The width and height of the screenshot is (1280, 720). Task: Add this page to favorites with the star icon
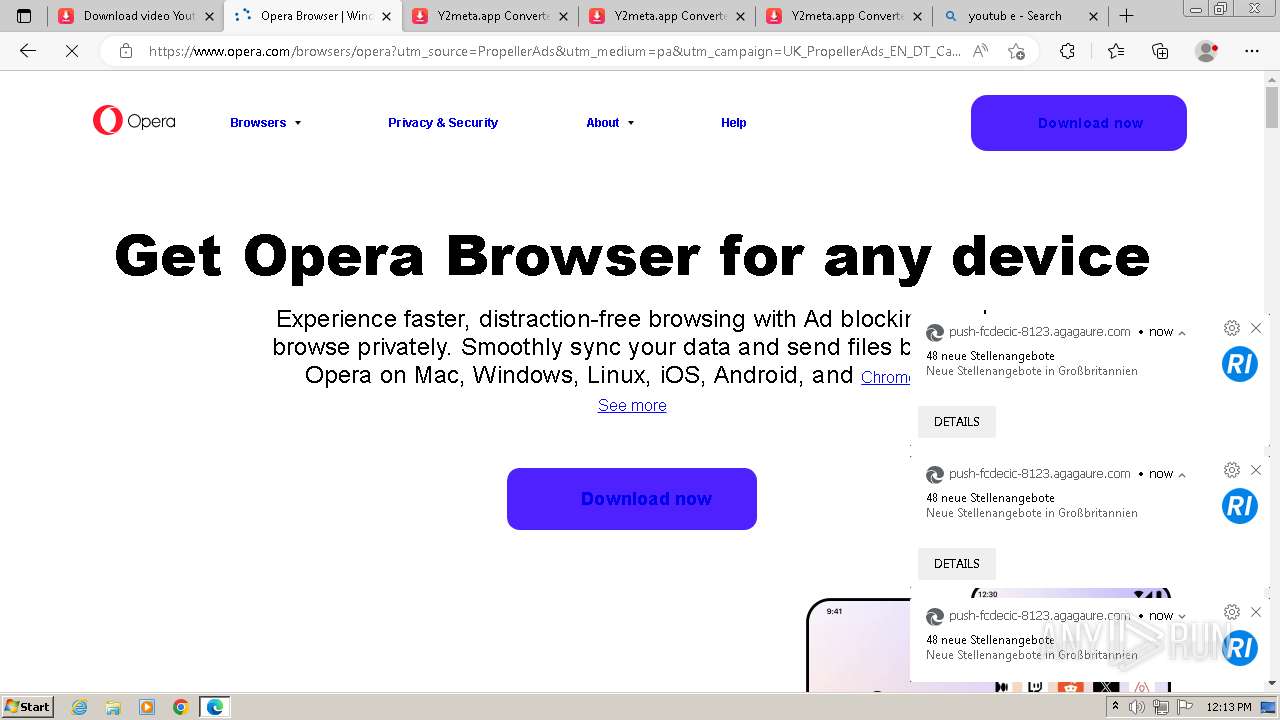click(x=1016, y=51)
